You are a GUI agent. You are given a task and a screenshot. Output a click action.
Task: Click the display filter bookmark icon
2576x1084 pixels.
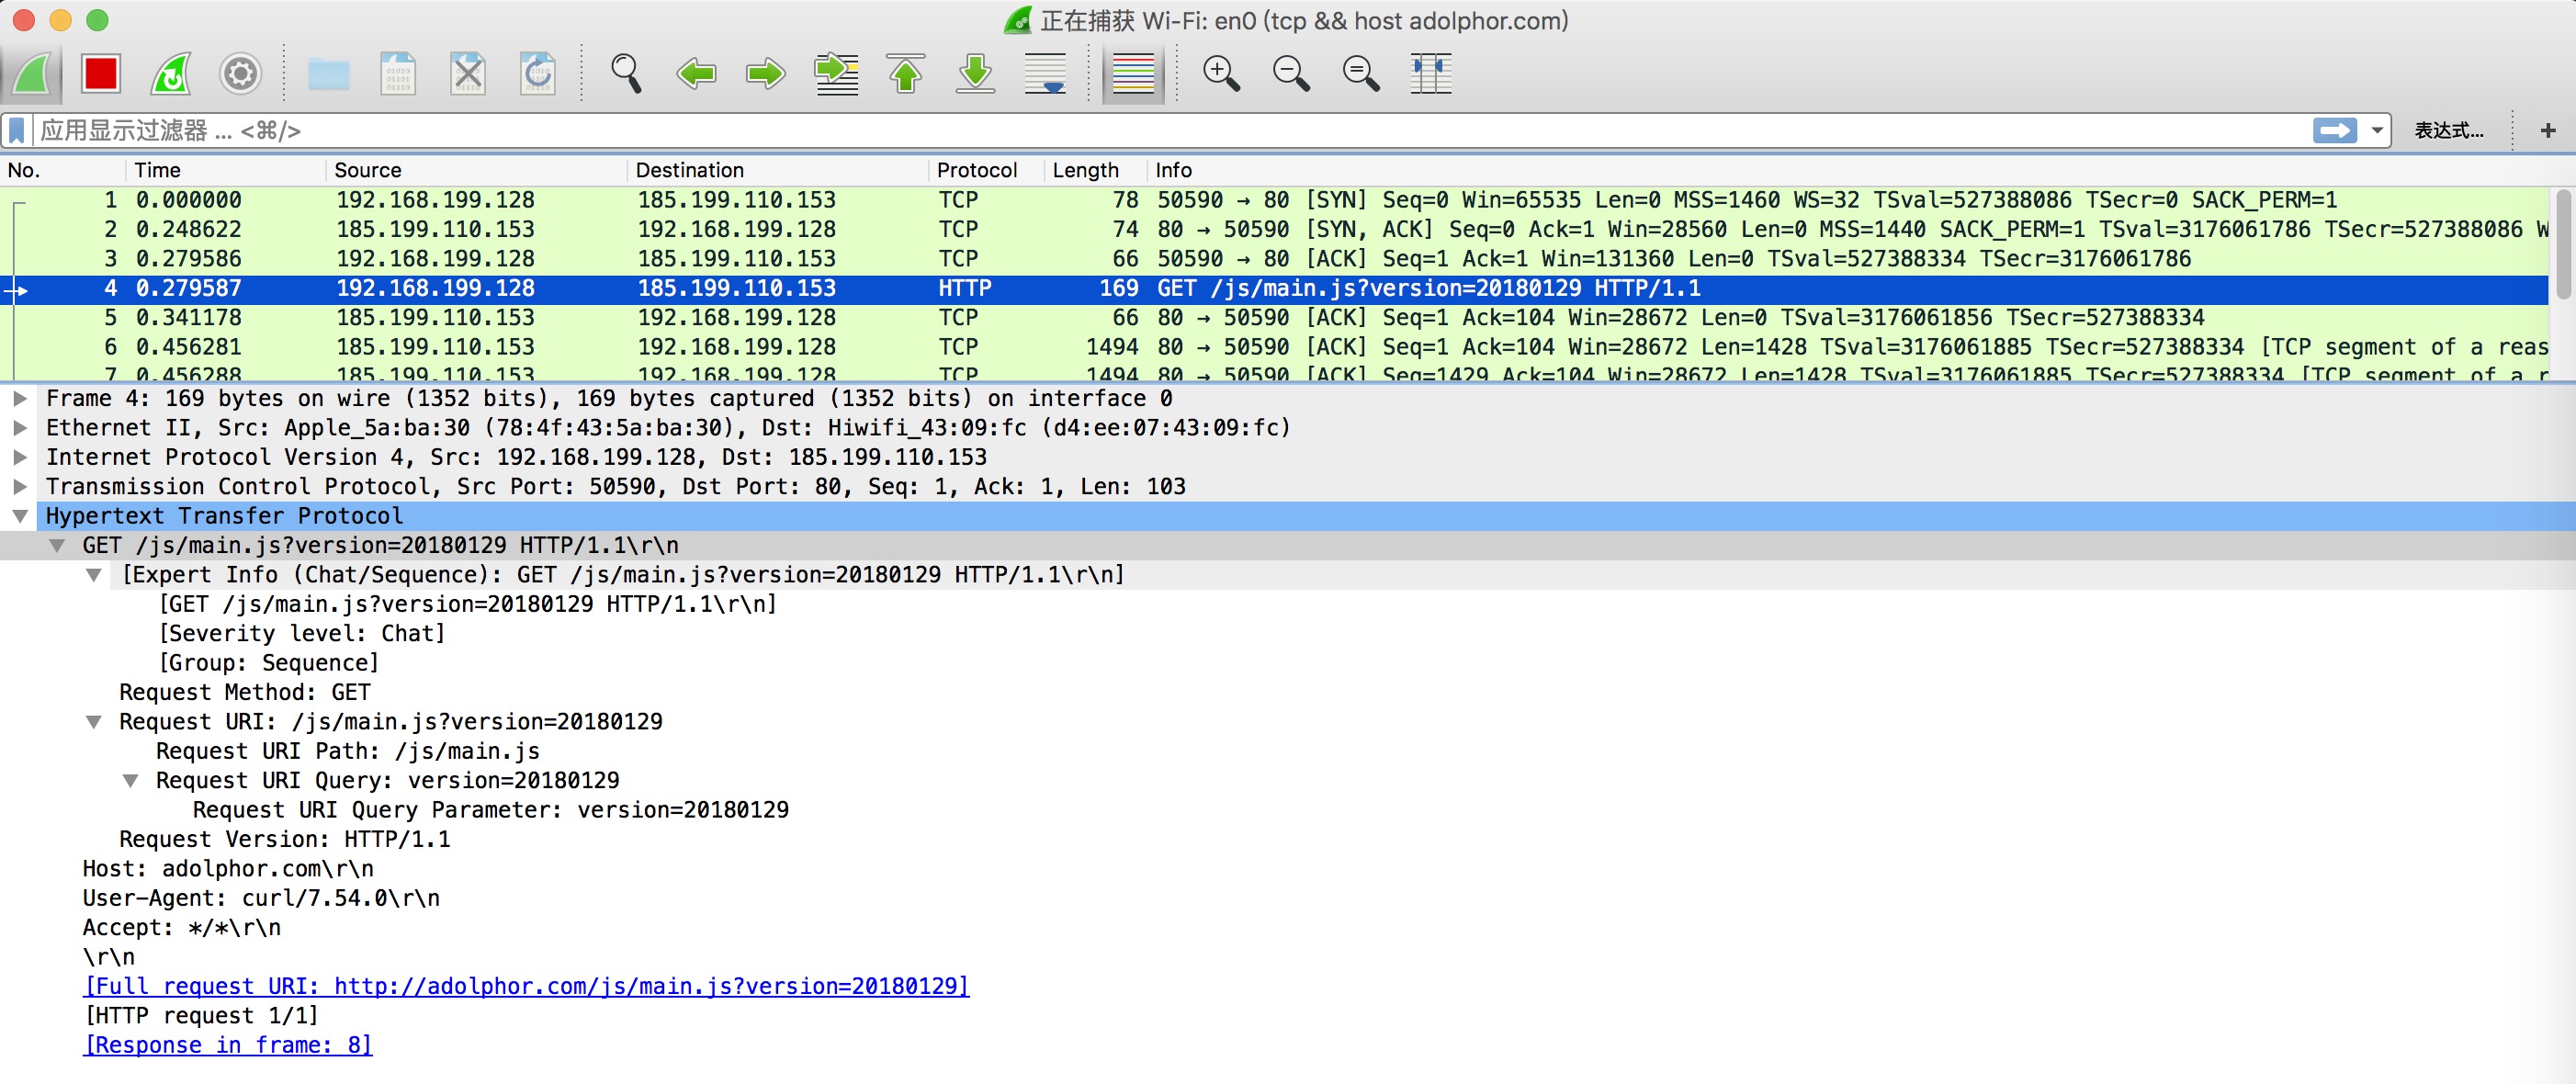(x=17, y=131)
